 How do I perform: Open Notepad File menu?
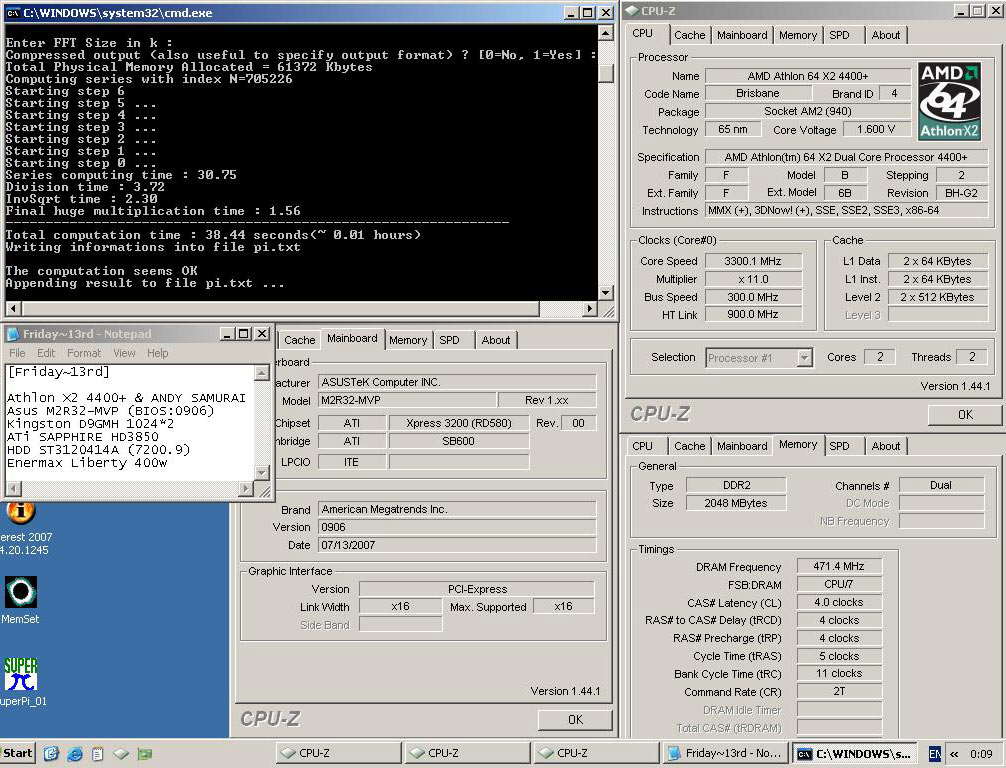coord(17,353)
